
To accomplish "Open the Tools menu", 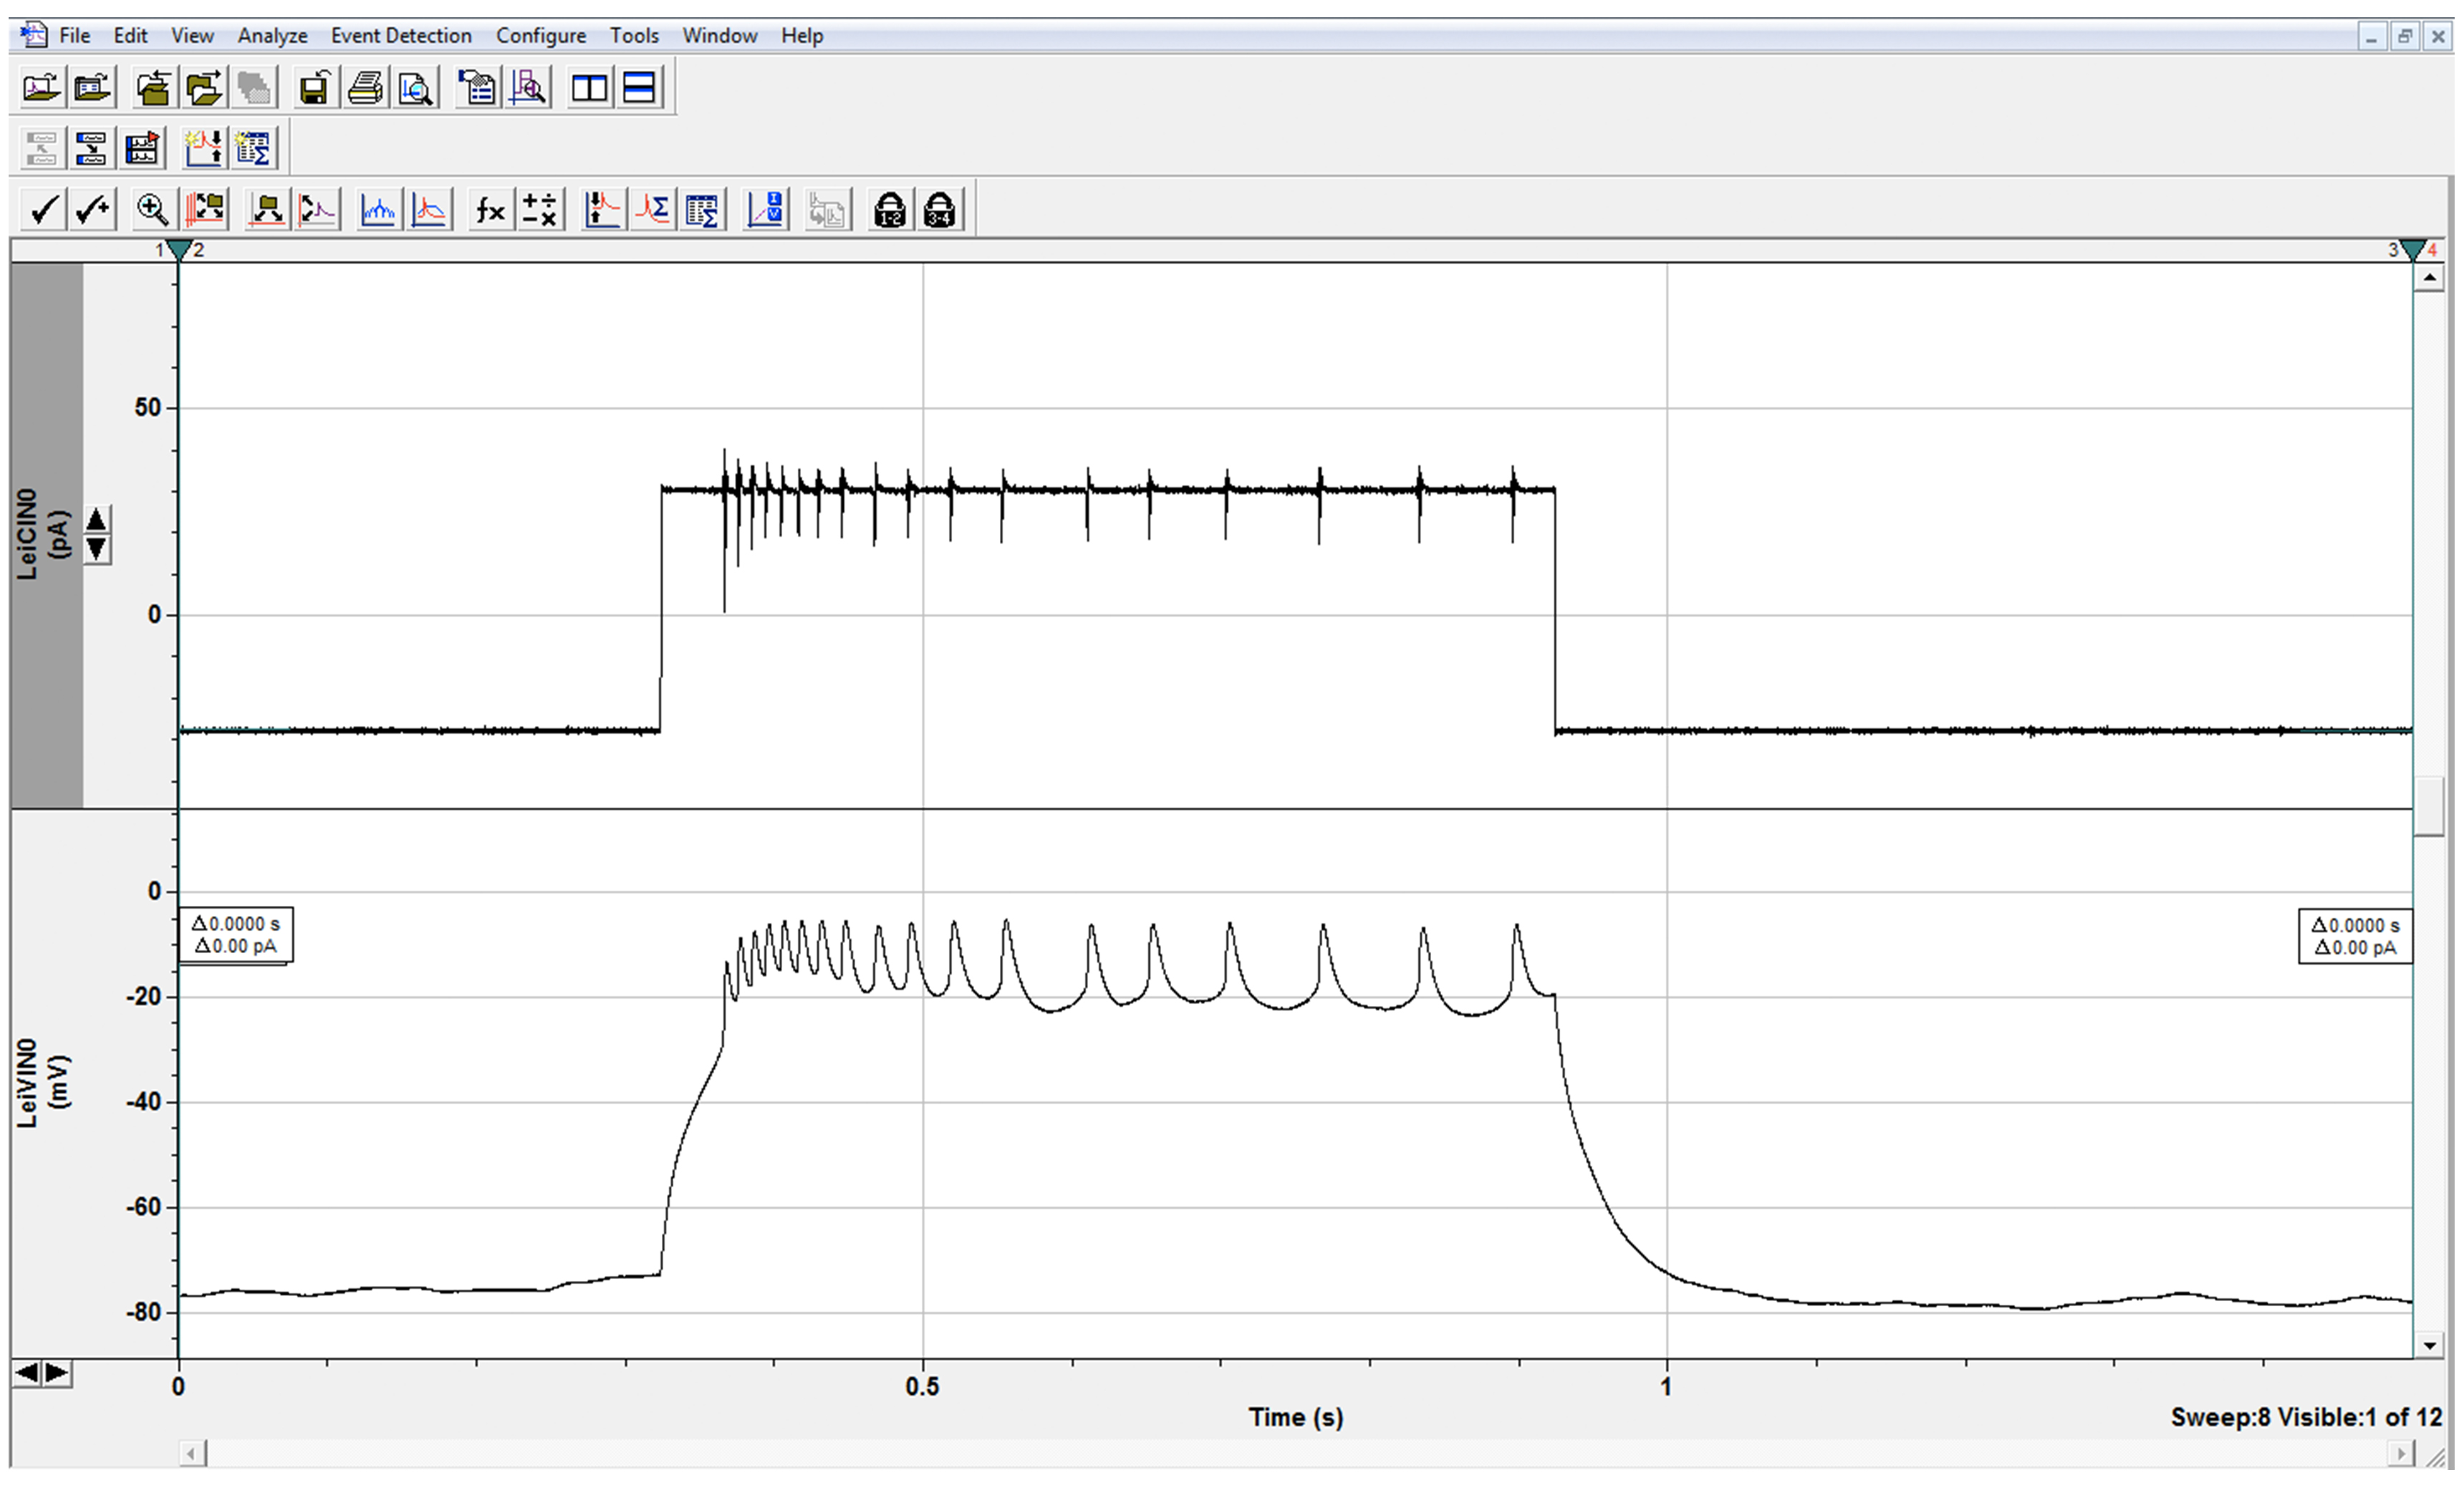I will point(634,36).
